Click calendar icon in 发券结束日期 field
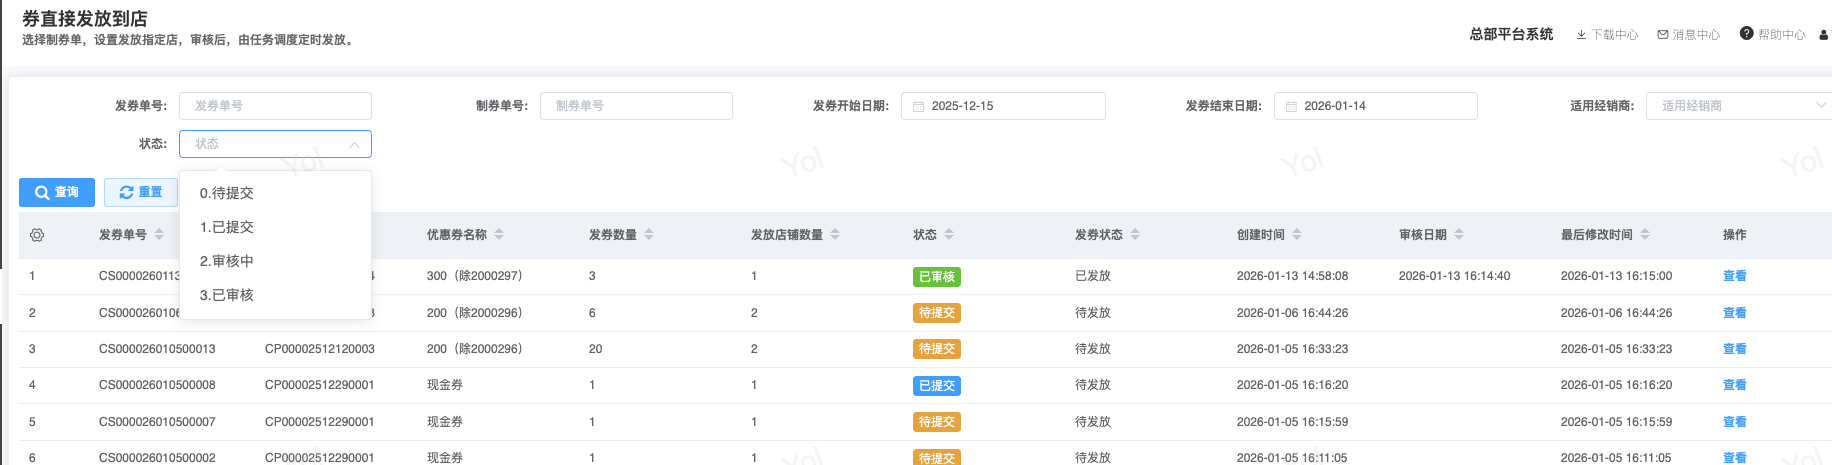 click(1291, 106)
